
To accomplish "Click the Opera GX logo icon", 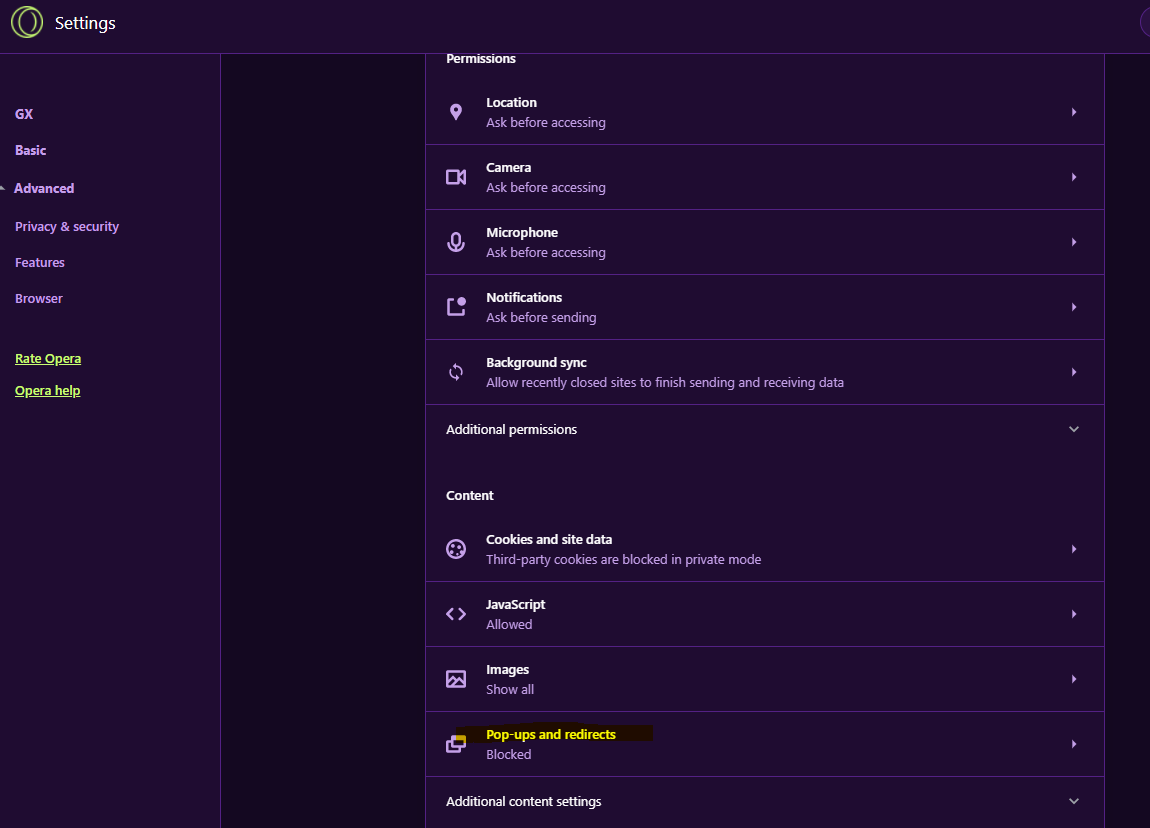I will pos(27,22).
